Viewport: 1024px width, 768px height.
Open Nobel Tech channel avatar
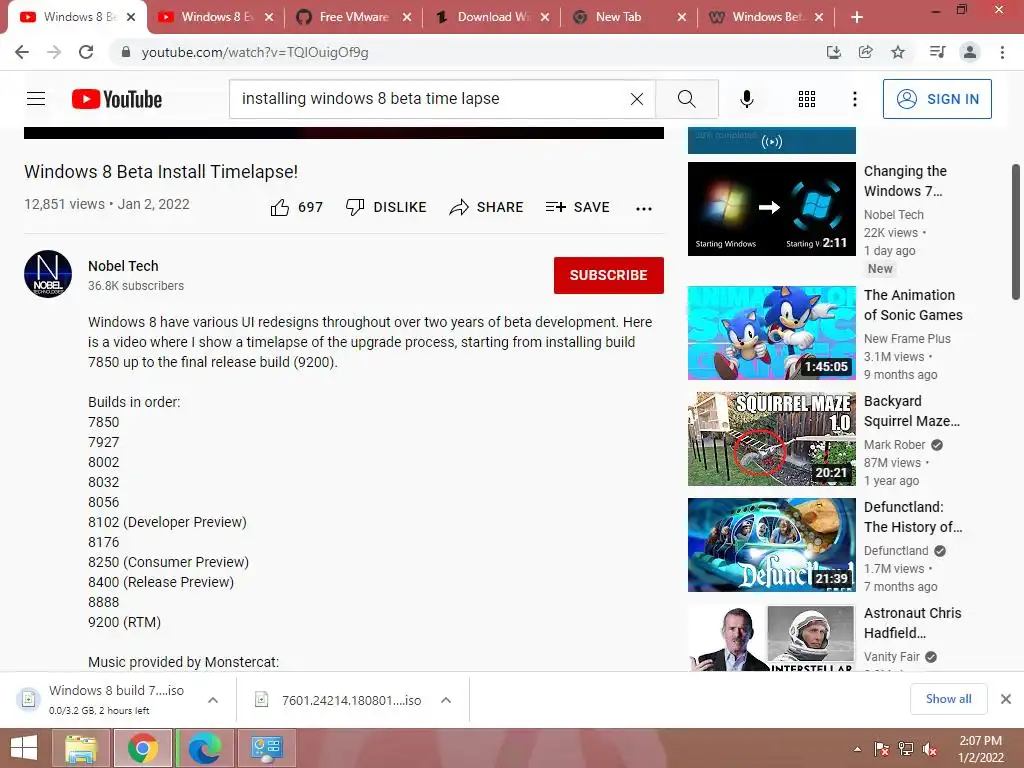(48, 274)
